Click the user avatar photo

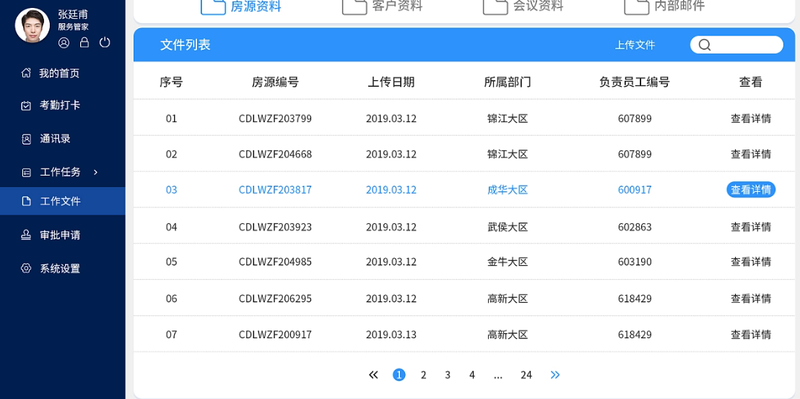[x=32, y=25]
